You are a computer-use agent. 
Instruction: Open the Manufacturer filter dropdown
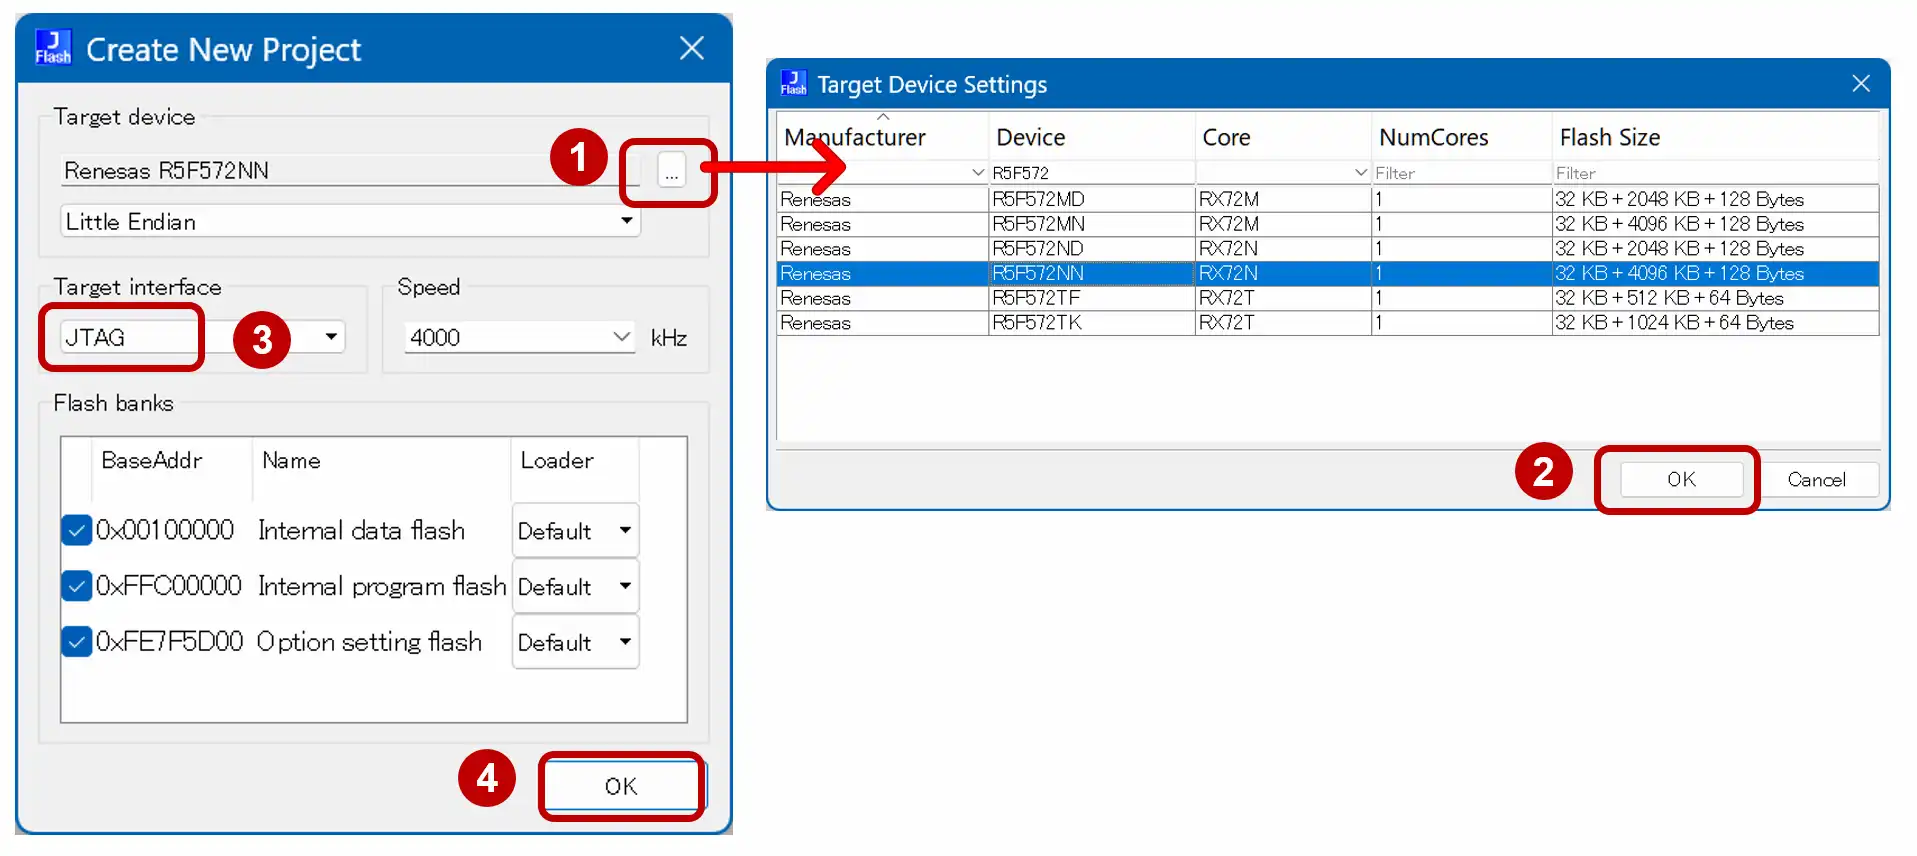tap(978, 173)
